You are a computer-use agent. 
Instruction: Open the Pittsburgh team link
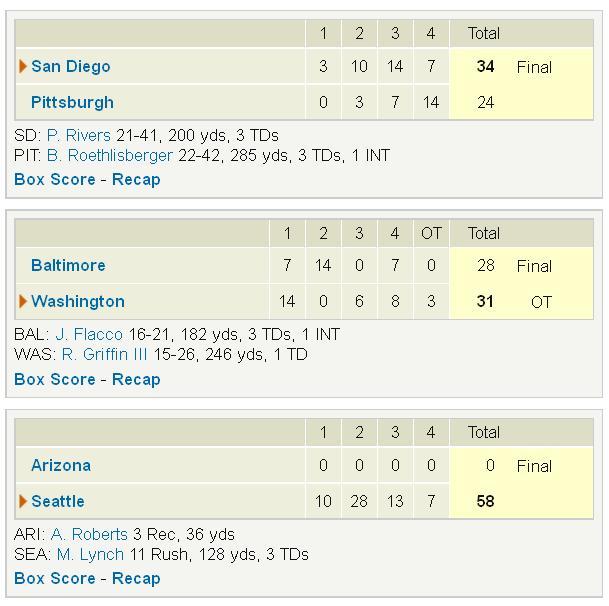tap(72, 102)
